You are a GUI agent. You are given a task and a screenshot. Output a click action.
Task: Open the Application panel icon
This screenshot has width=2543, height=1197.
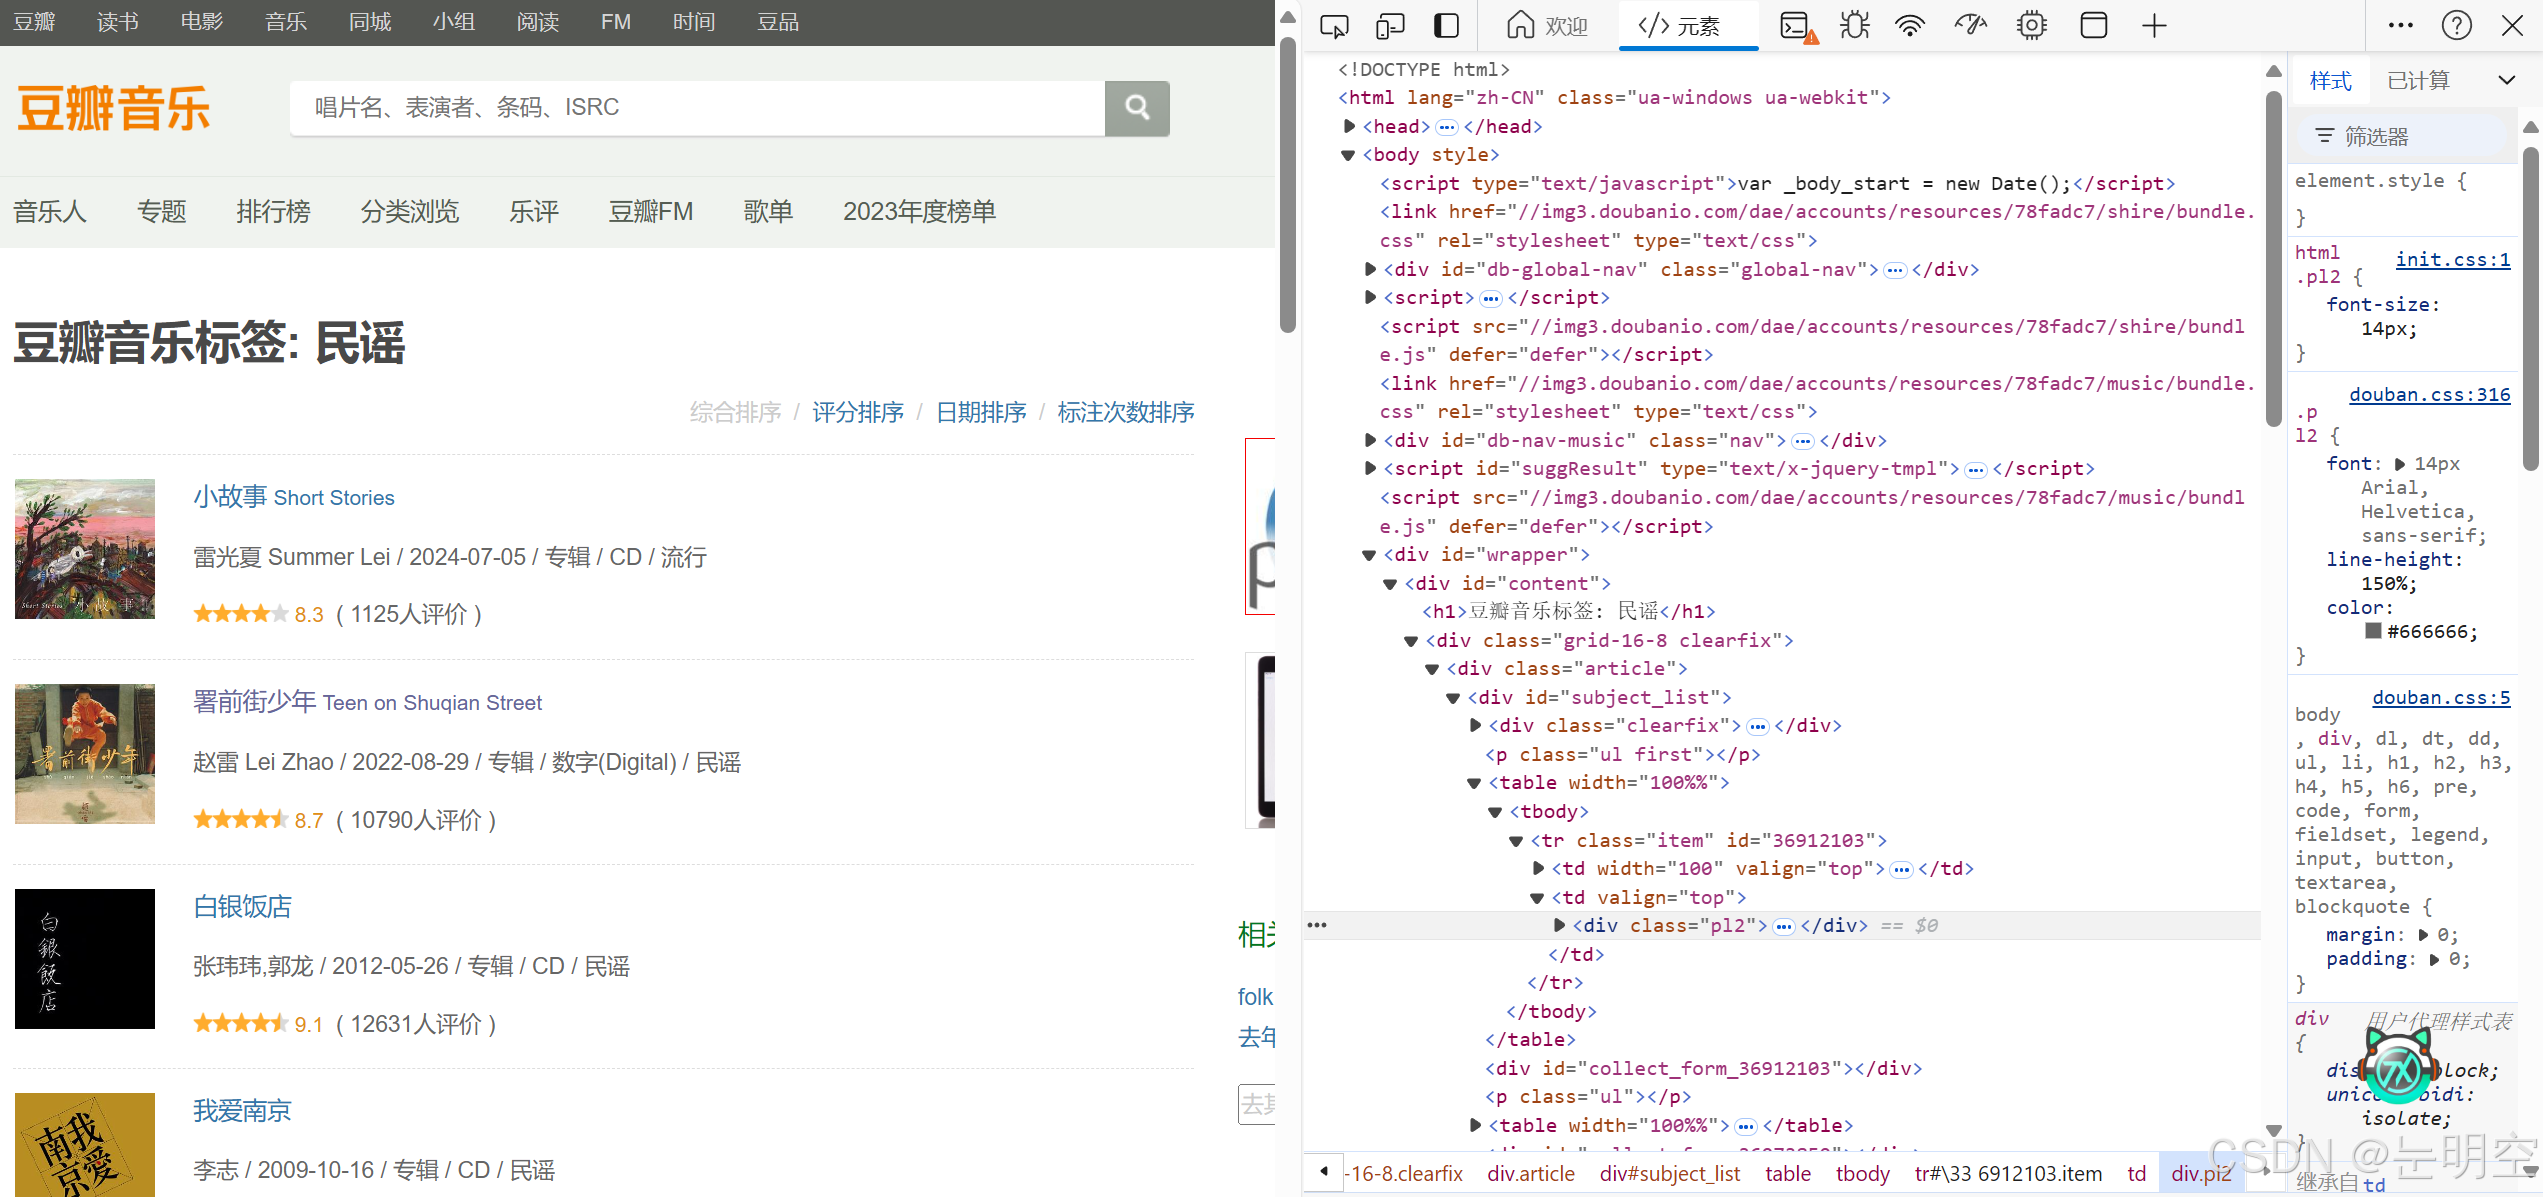click(x=2093, y=26)
